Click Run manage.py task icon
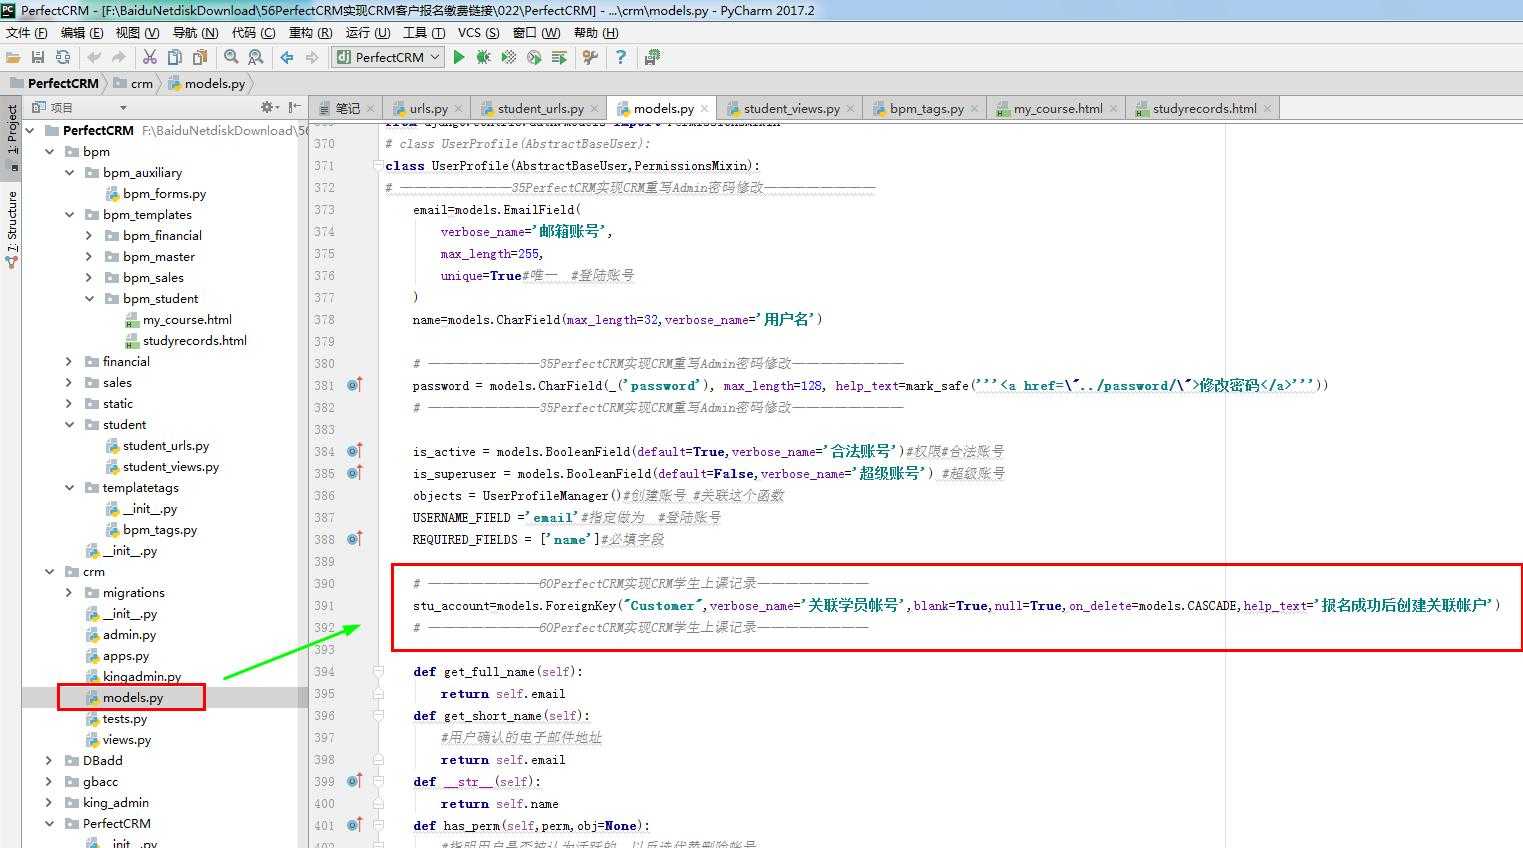The height and width of the screenshot is (848, 1523). click(x=559, y=57)
